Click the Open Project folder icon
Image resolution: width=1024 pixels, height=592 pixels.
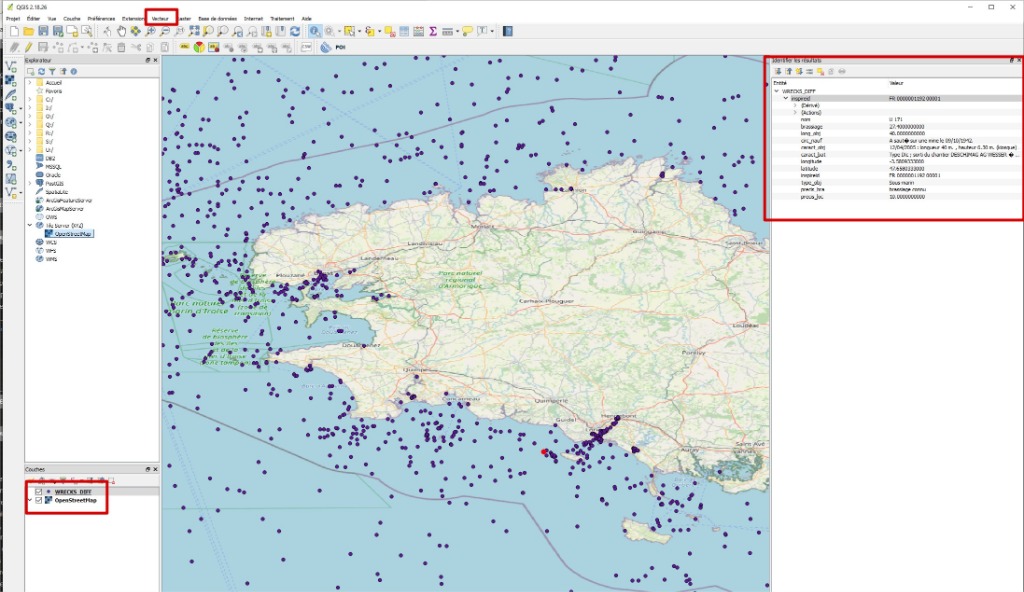click(x=29, y=32)
